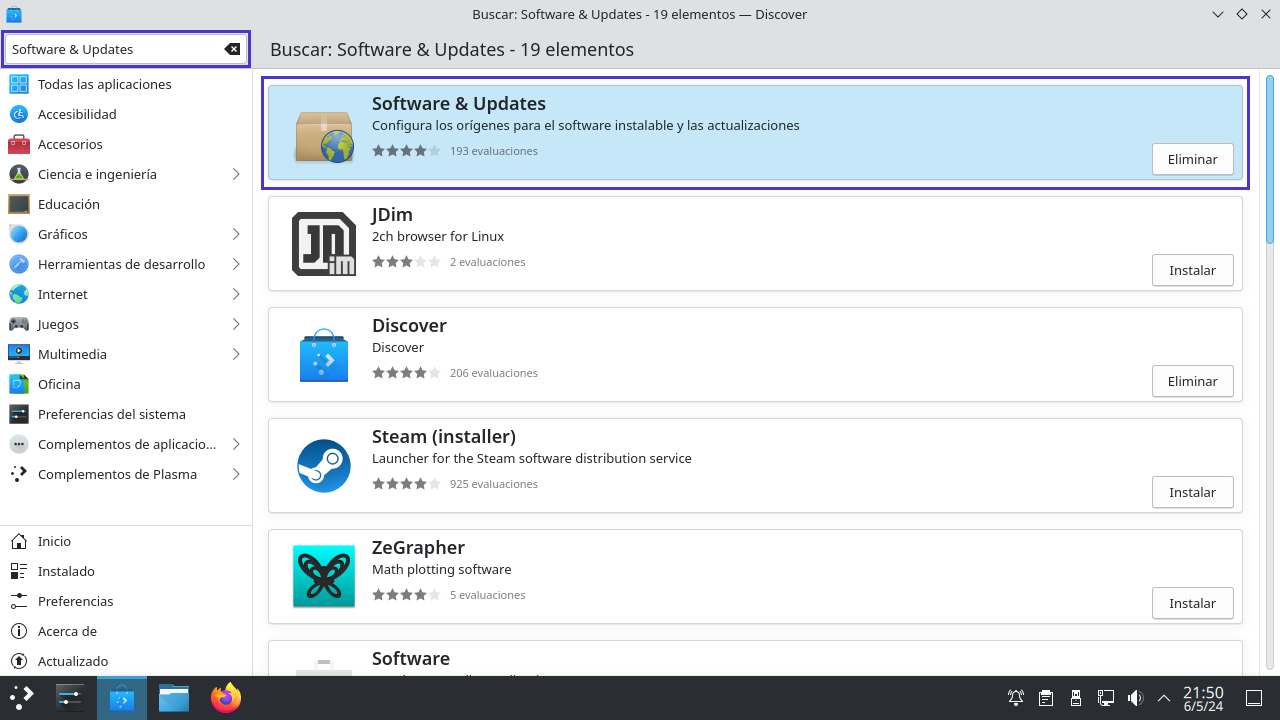The height and width of the screenshot is (720, 1280).
Task: Clear the search field text
Action: coord(232,49)
